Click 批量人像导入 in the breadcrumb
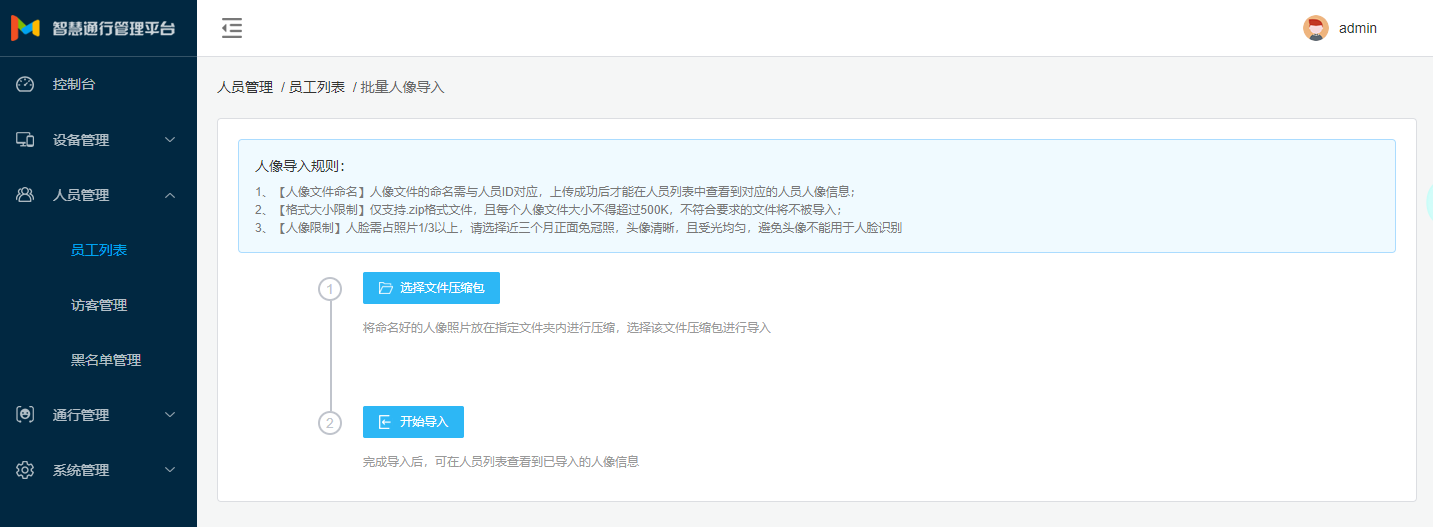This screenshot has height=527, width=1433. pos(403,87)
